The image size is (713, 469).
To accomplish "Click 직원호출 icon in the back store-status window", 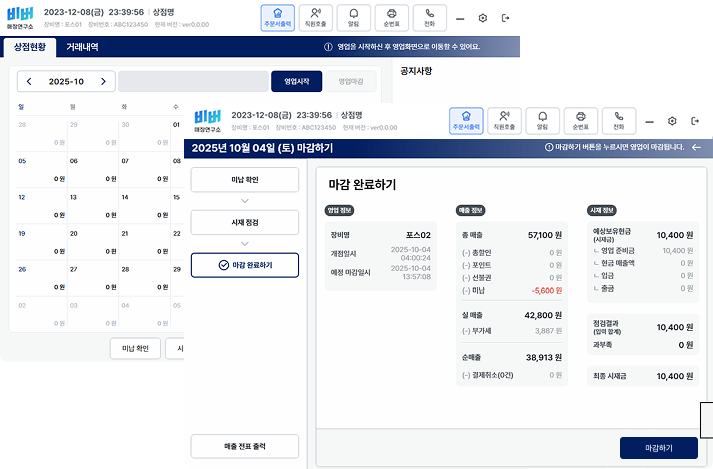I will pyautogui.click(x=316, y=18).
